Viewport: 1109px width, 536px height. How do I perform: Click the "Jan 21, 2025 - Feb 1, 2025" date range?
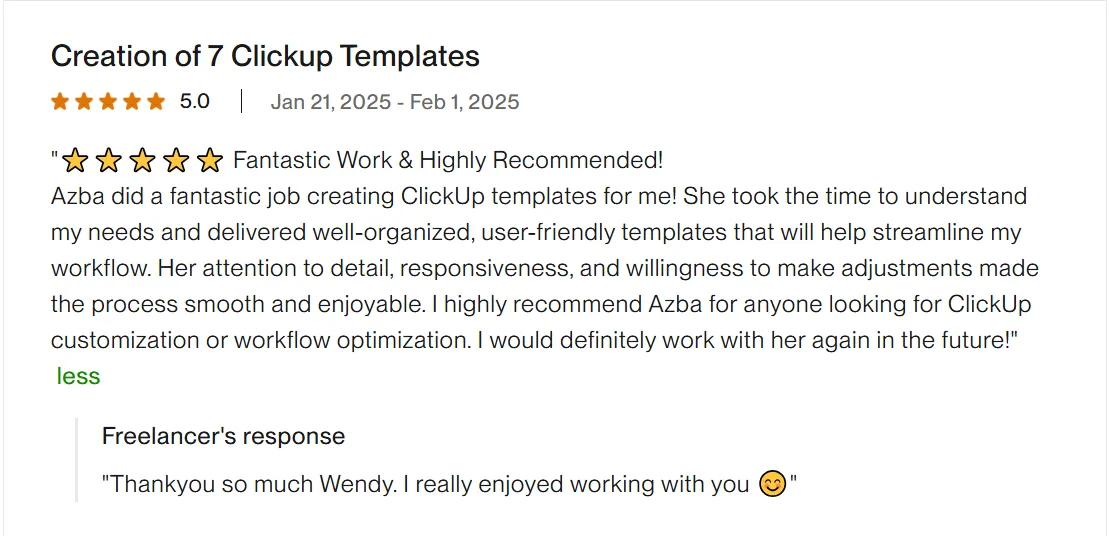(x=394, y=101)
